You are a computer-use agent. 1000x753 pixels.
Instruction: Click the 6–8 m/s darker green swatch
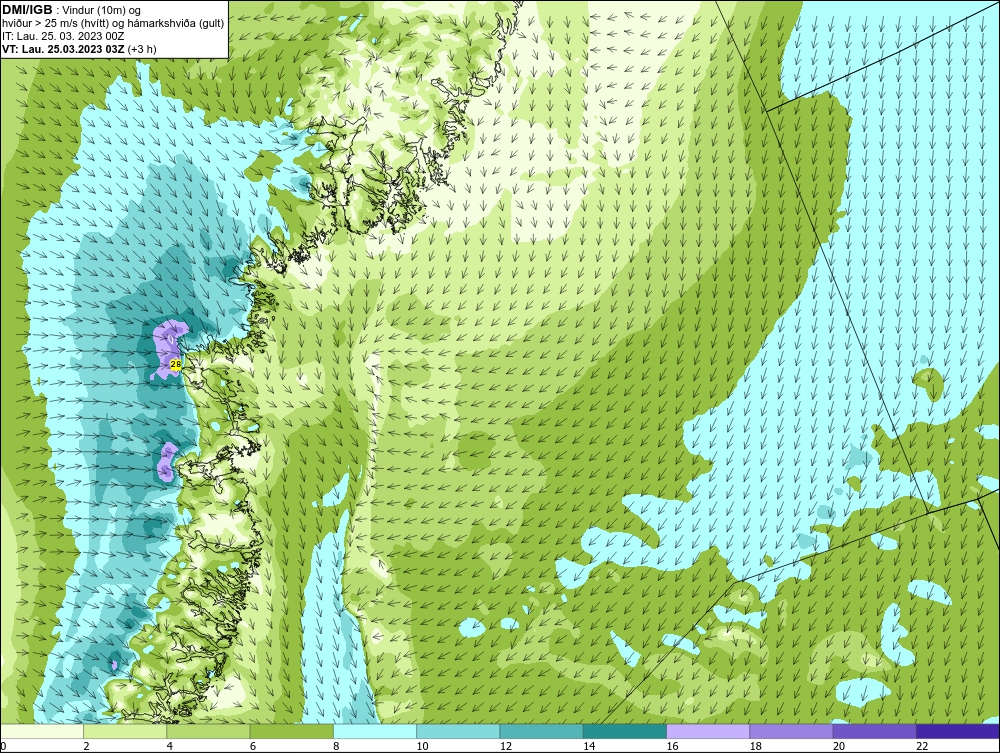[x=291, y=731]
